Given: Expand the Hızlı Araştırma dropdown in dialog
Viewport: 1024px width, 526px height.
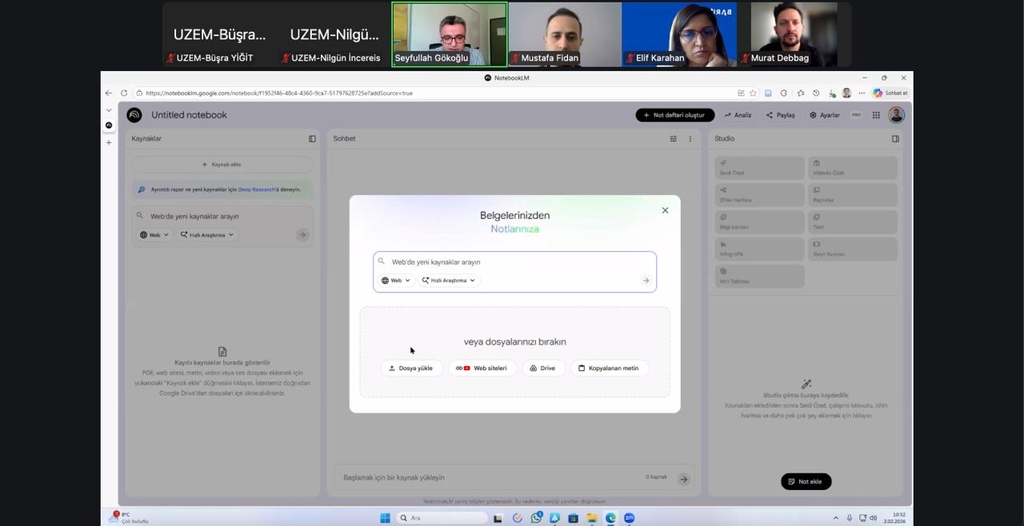Looking at the screenshot, I should [448, 281].
